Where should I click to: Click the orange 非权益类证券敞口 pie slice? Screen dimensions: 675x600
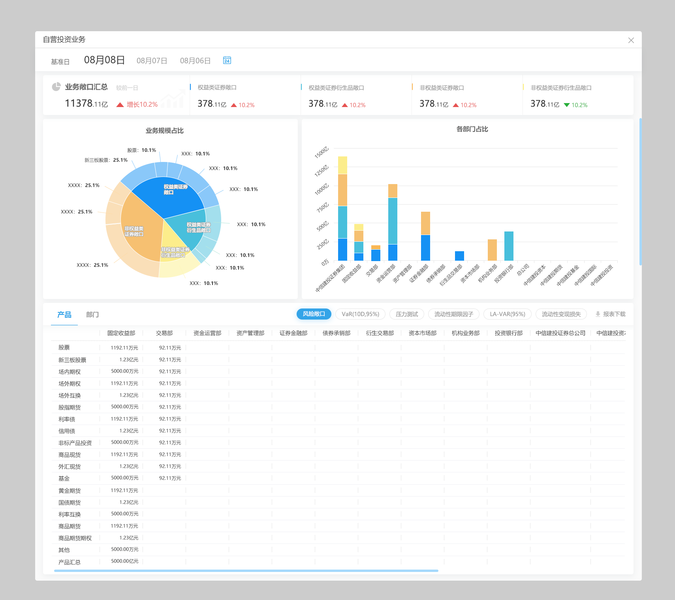(x=140, y=228)
